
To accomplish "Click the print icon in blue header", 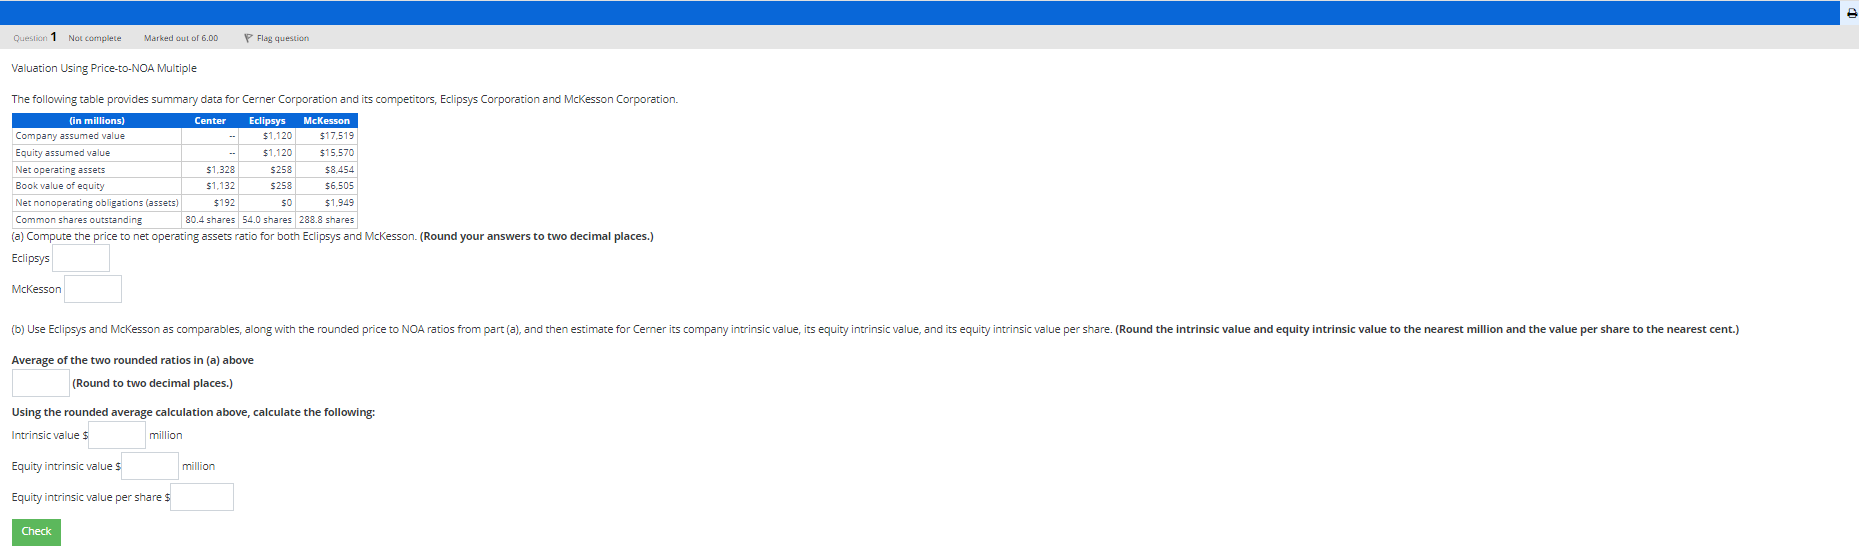I will pos(1851,13).
